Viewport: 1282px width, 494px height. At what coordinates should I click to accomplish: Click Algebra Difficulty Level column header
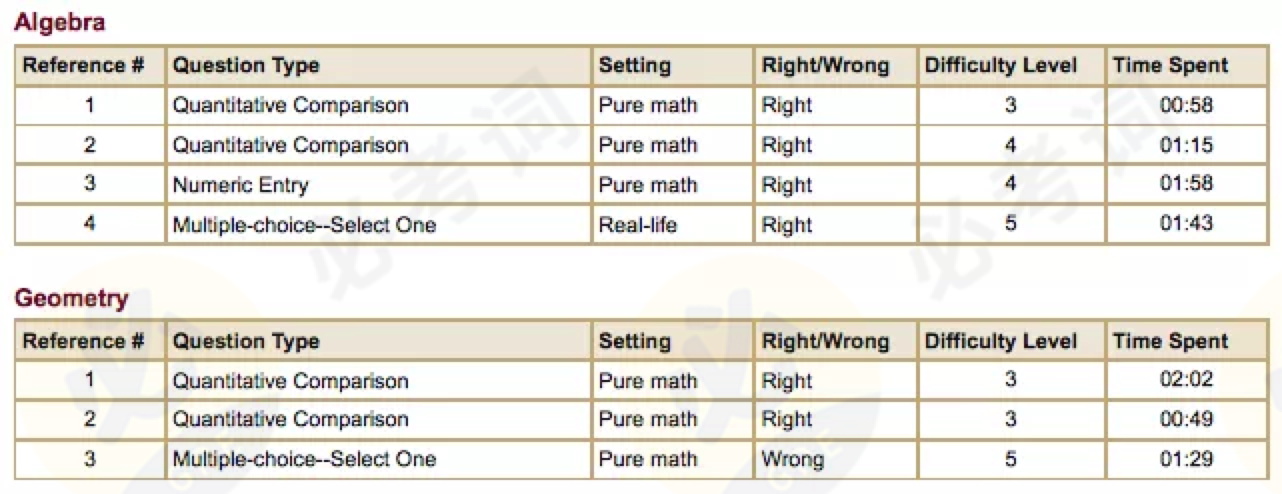pos(1011,66)
